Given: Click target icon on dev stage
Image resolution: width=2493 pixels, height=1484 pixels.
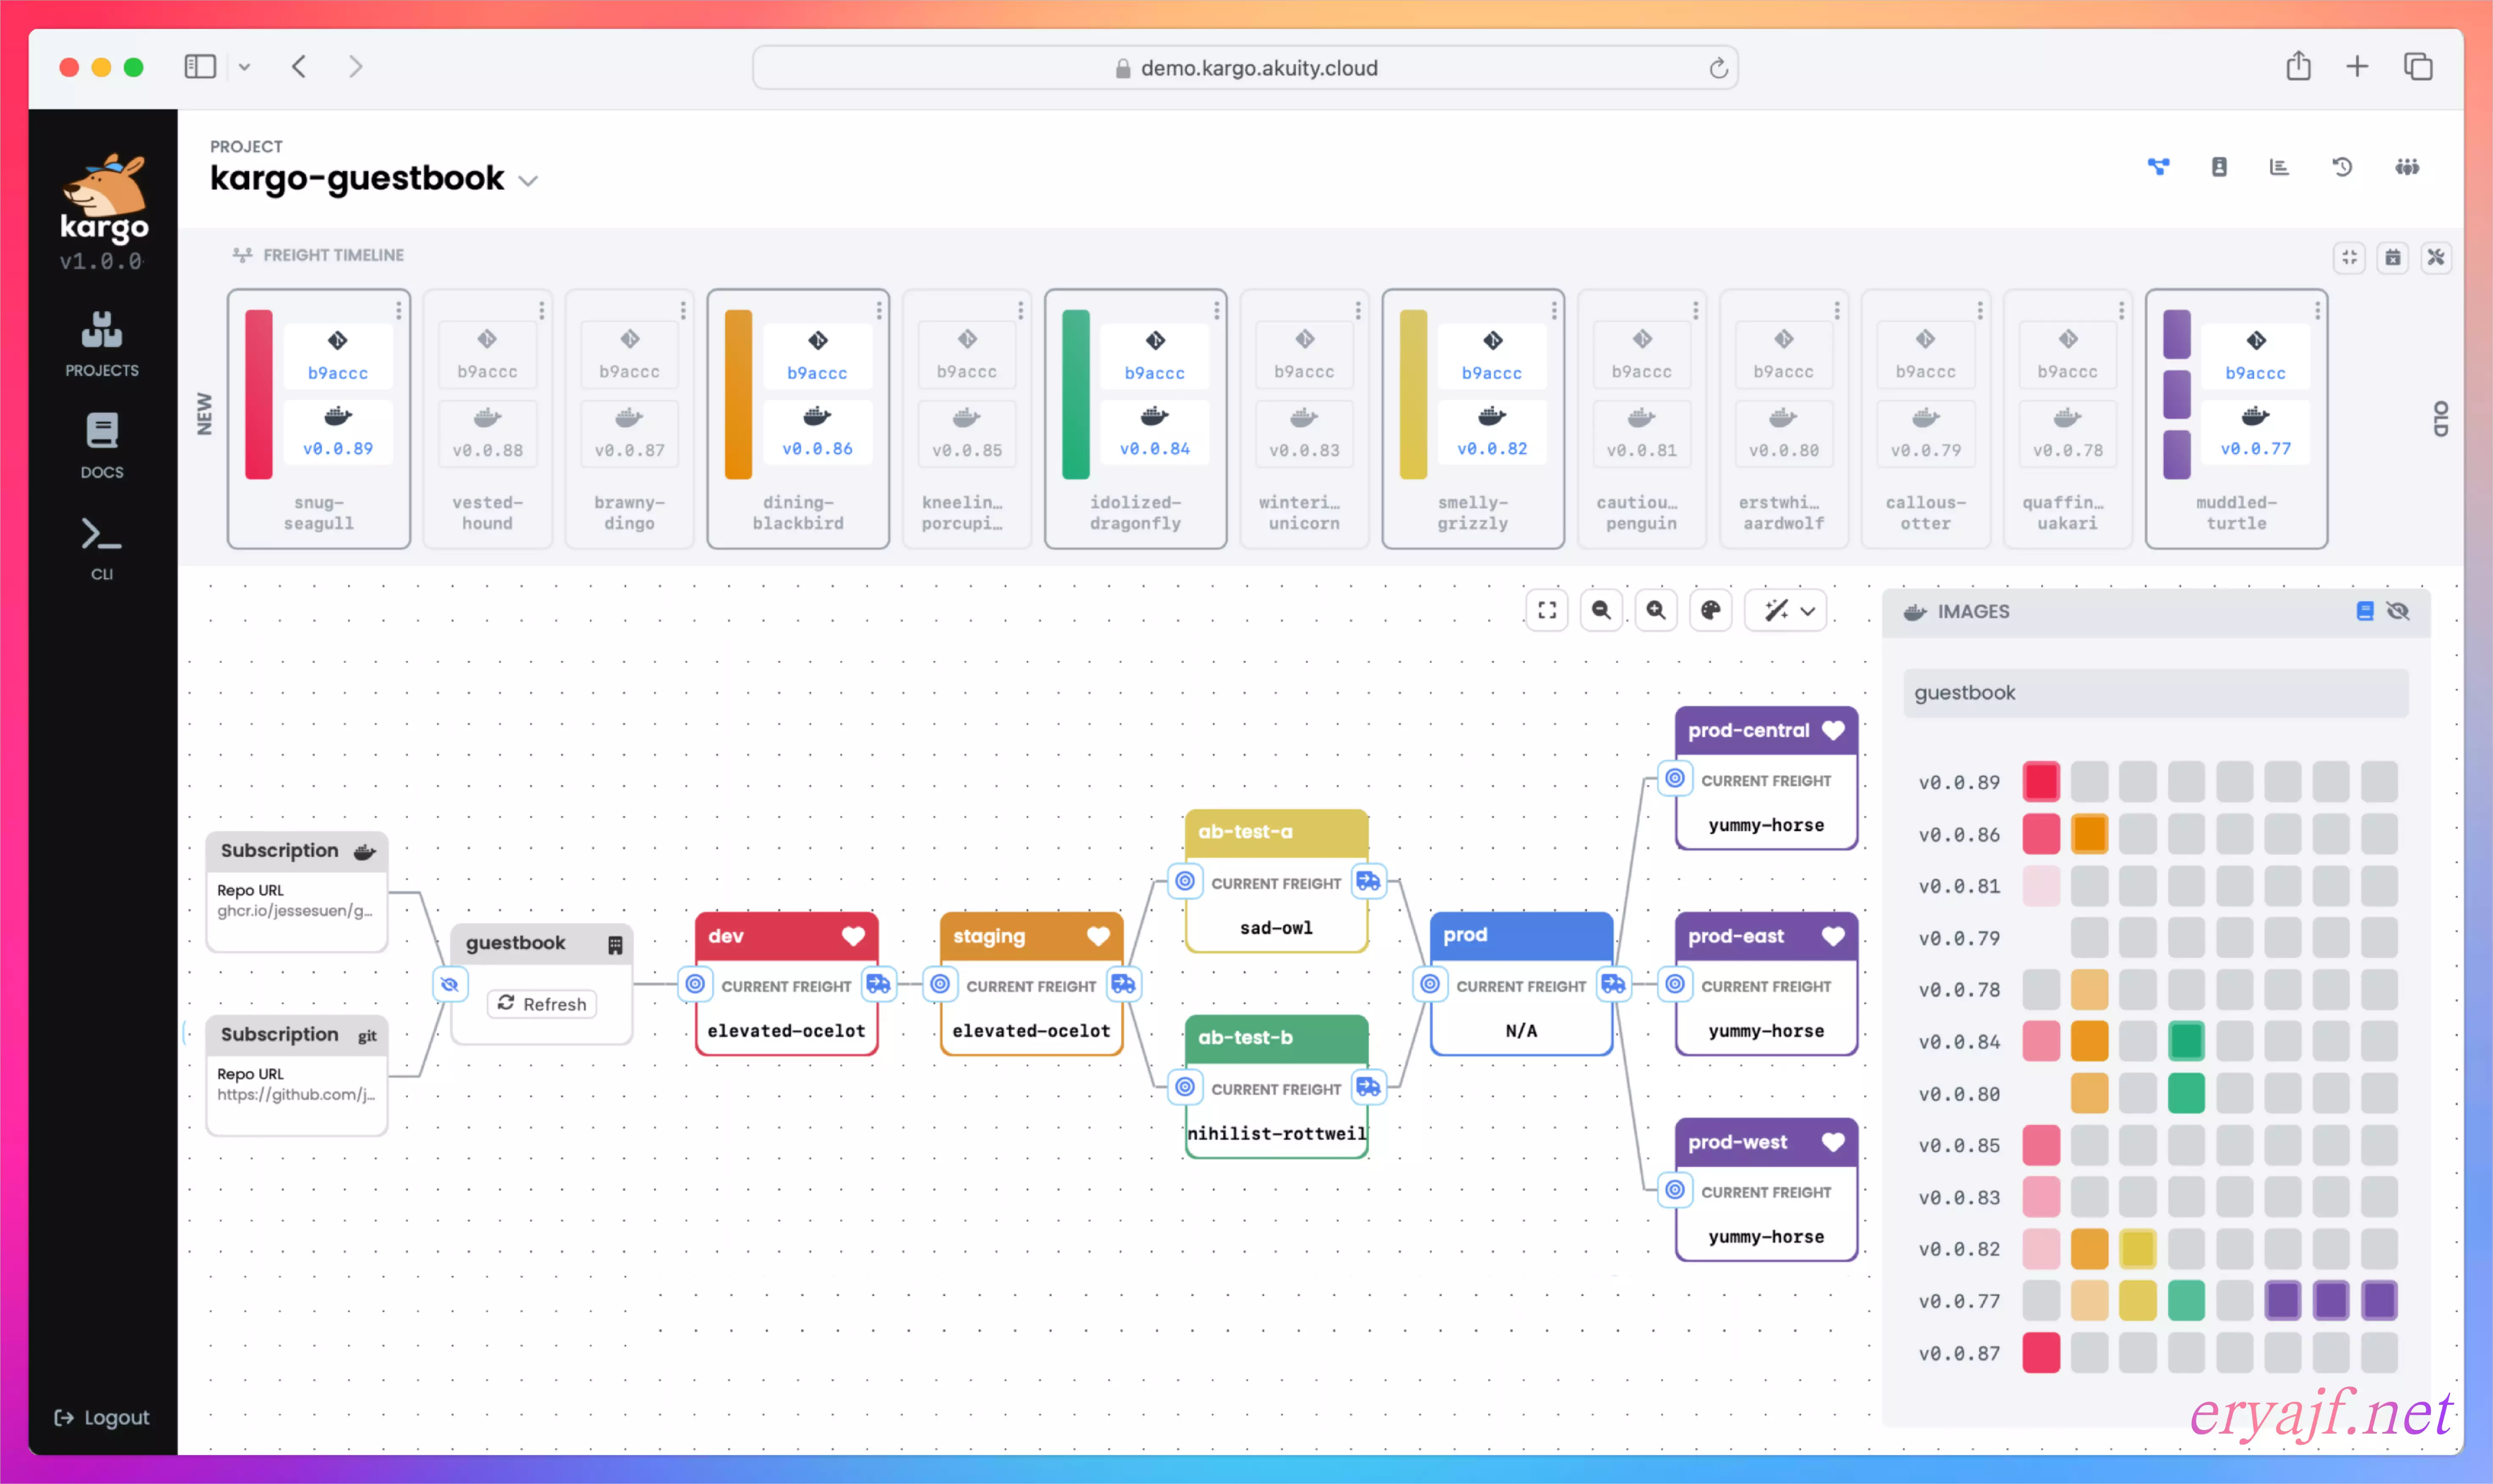Looking at the screenshot, I should pos(695,984).
